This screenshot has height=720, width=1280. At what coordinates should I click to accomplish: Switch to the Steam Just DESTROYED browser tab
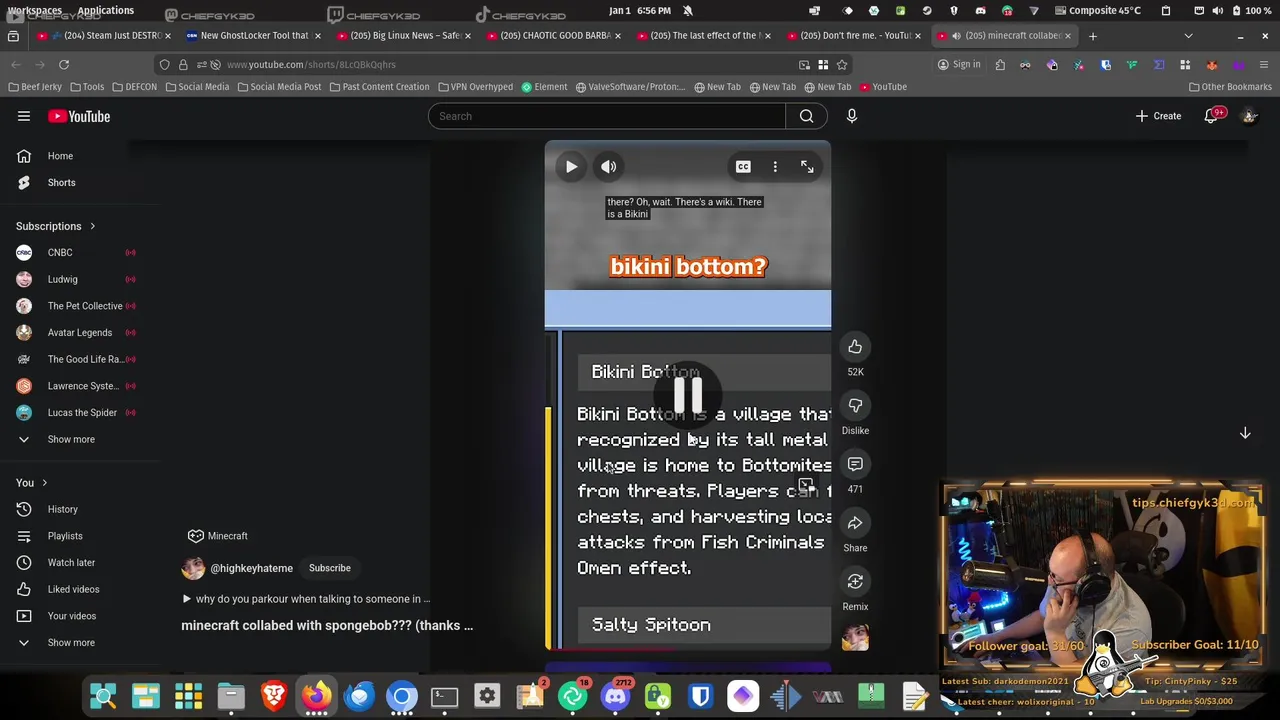pos(104,36)
